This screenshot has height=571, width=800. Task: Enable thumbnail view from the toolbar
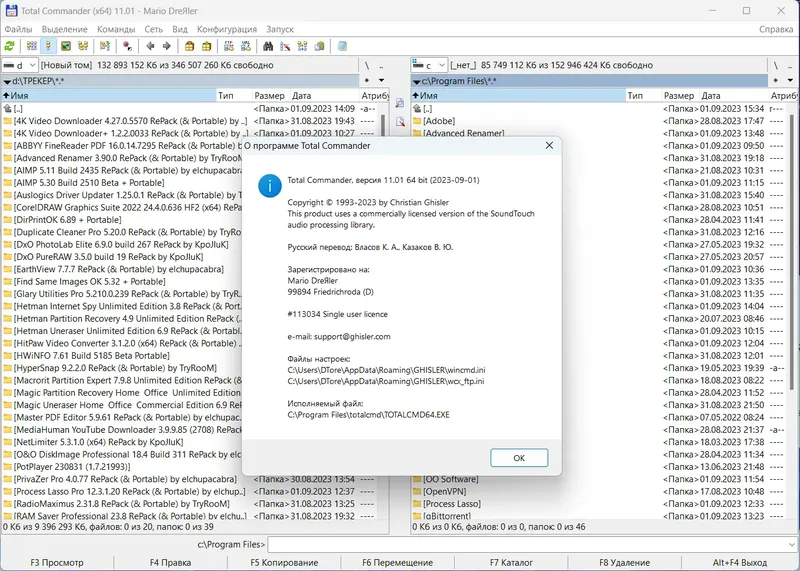point(66,46)
